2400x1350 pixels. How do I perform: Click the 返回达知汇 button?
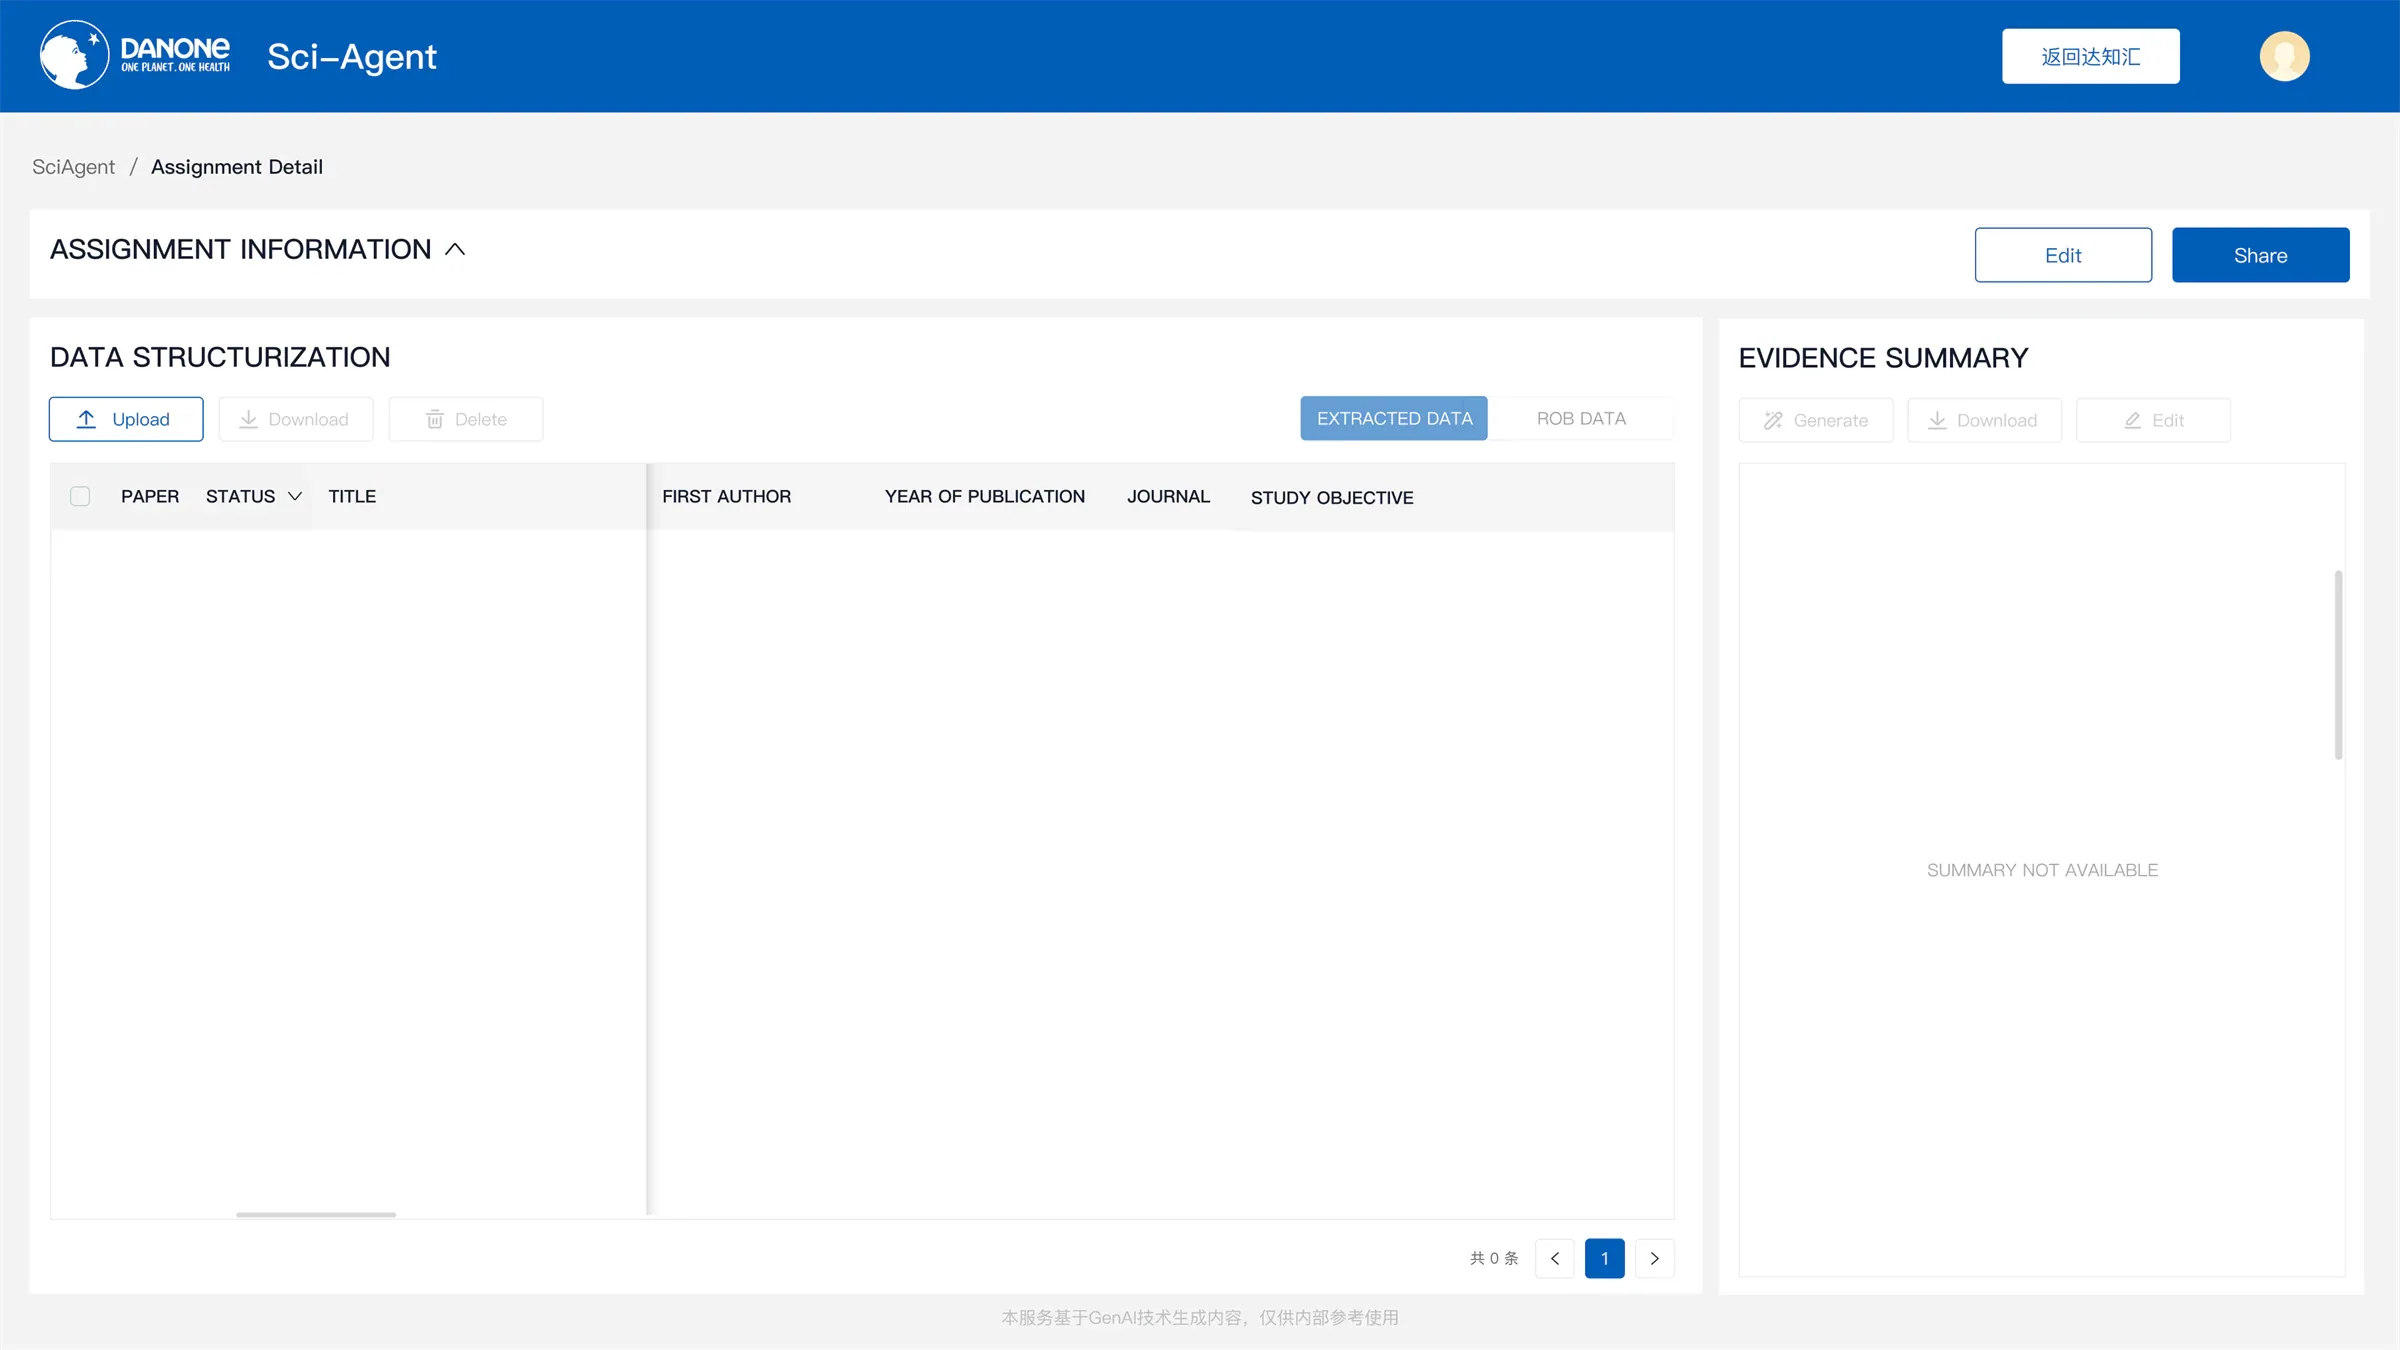coord(2091,56)
